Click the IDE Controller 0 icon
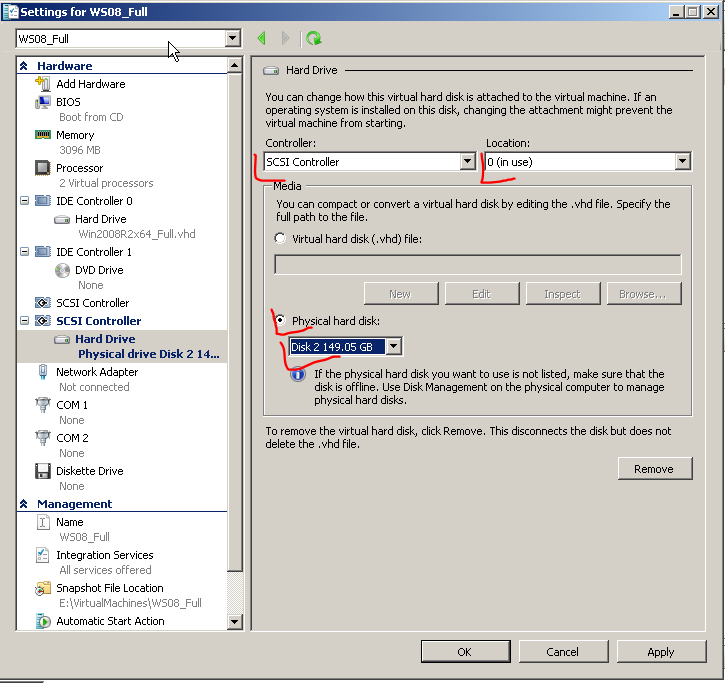Screen dimensions: 725x683 pyautogui.click(x=43, y=201)
